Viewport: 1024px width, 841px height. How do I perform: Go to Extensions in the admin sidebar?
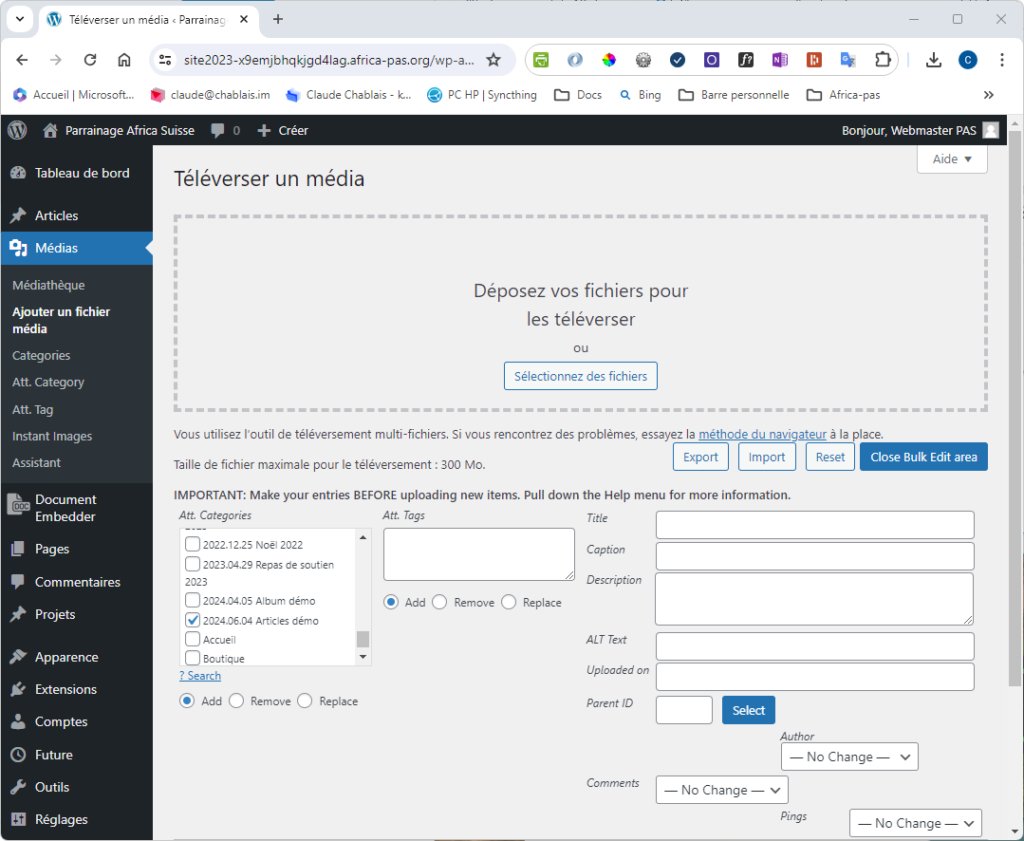click(65, 689)
